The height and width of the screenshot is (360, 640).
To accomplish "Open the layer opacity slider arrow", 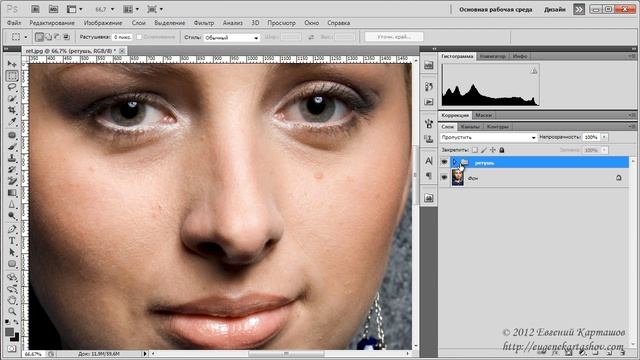I will [x=604, y=138].
